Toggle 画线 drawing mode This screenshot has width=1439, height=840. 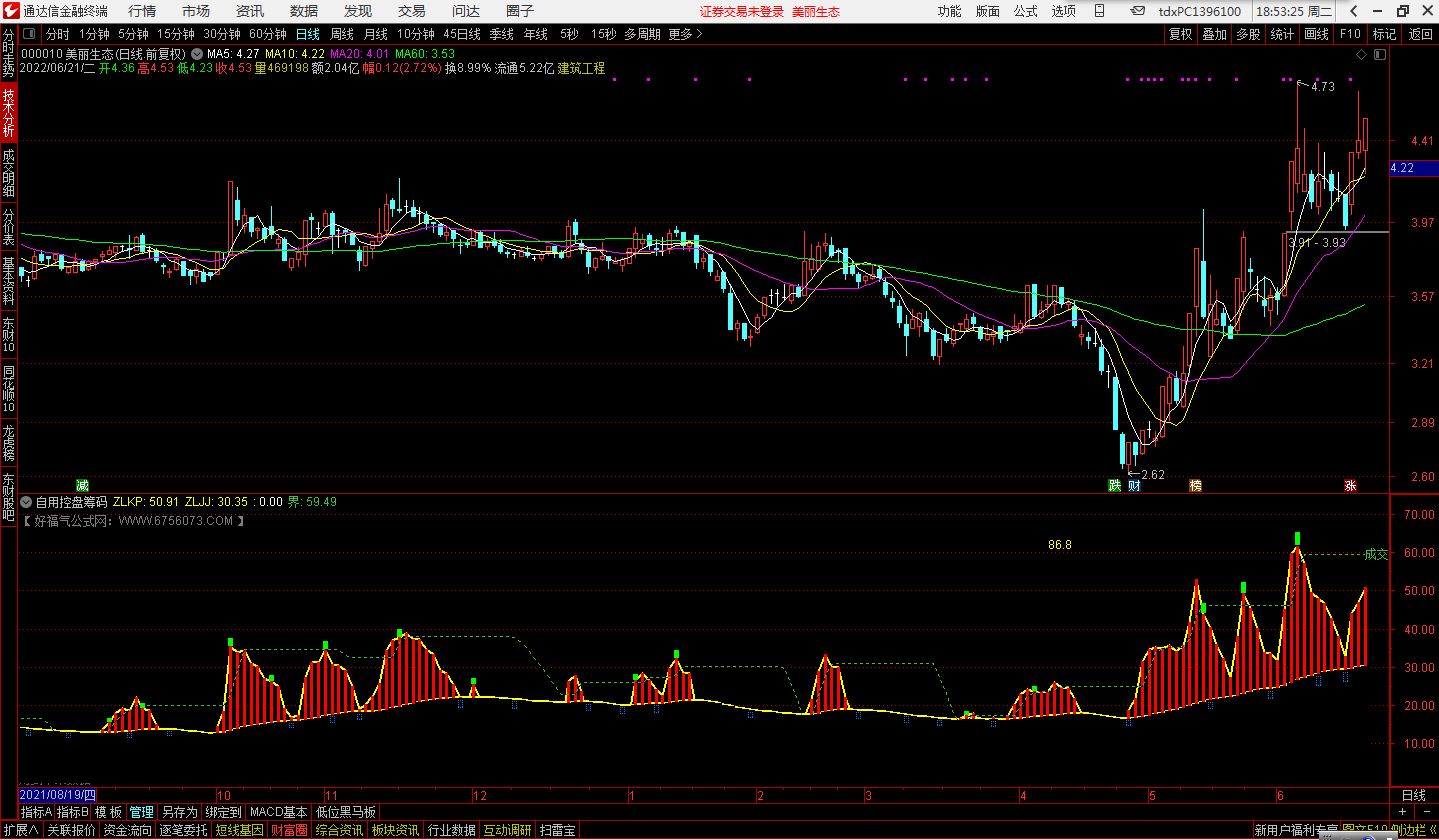(x=1316, y=34)
